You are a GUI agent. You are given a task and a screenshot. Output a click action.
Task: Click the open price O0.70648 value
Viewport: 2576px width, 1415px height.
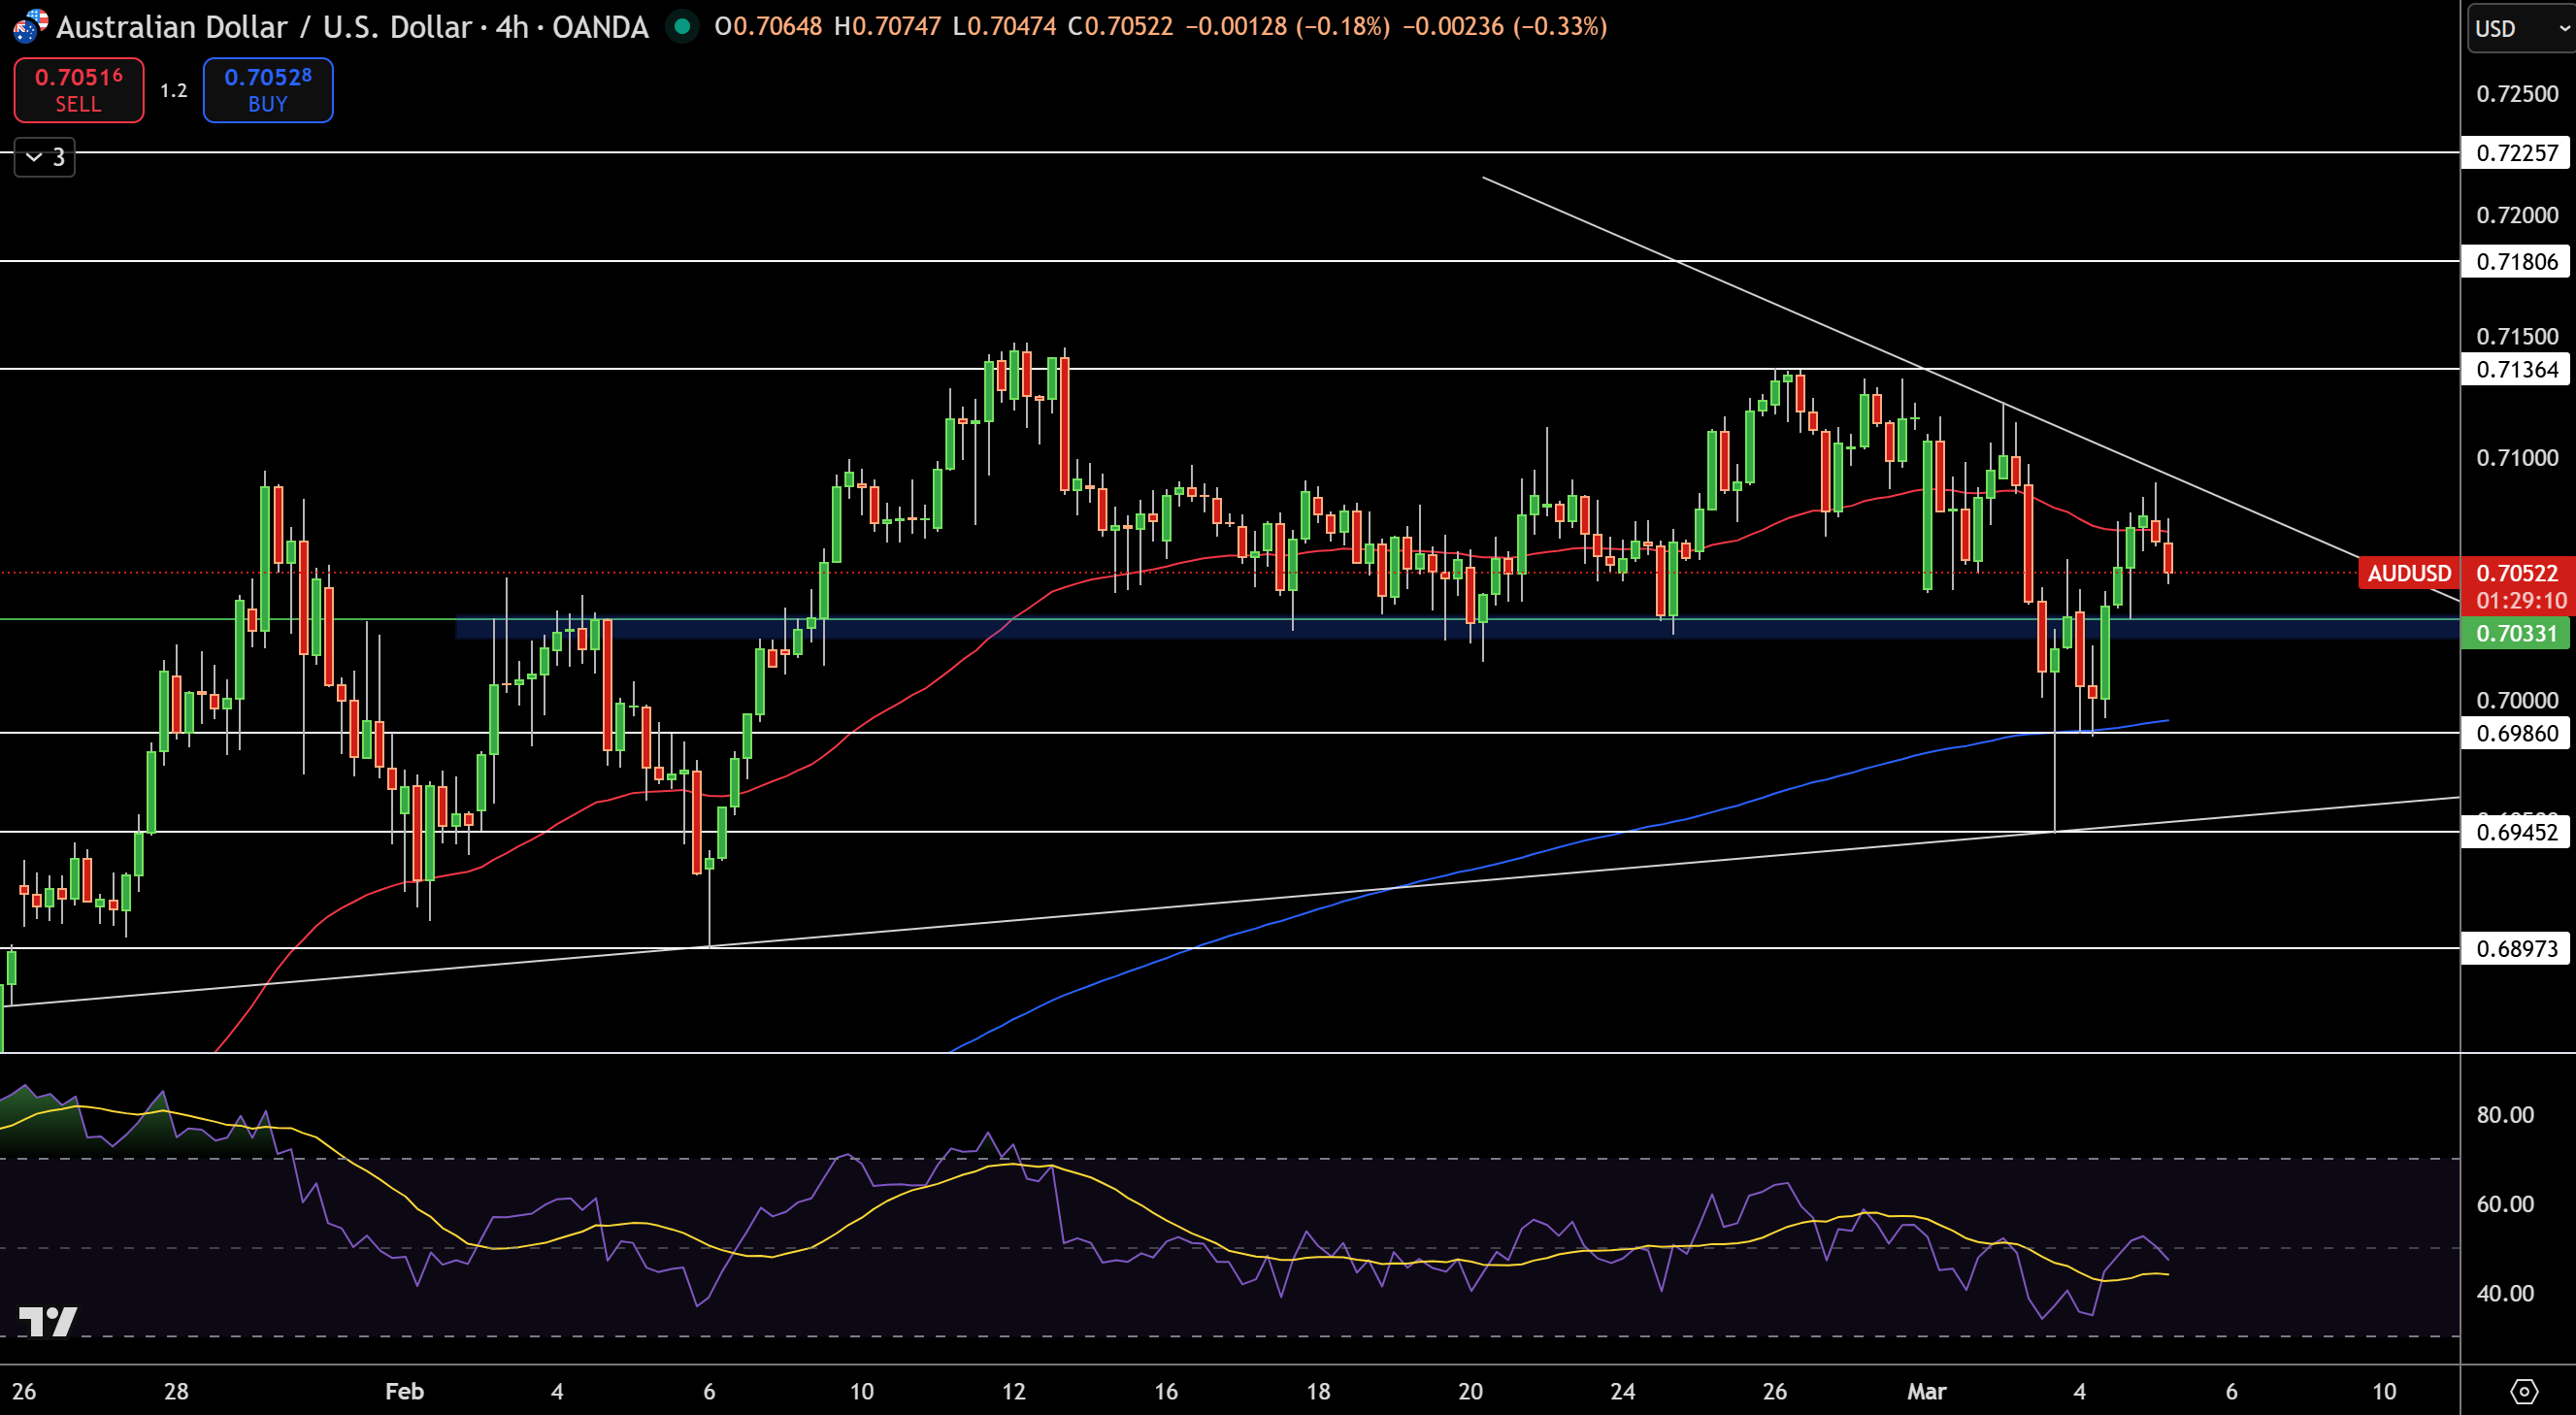point(768,26)
